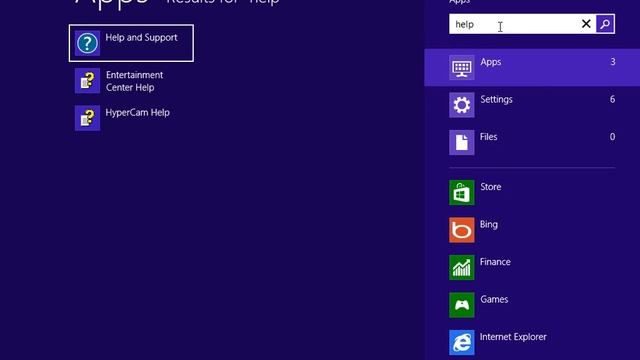Click the Settings gear icon
The height and width of the screenshot is (360, 640).
click(462, 105)
